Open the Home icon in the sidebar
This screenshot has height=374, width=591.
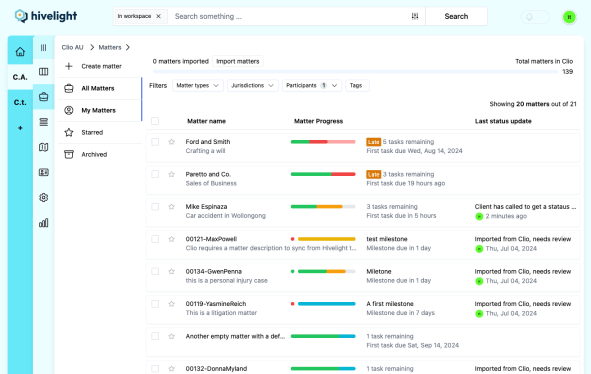point(20,51)
